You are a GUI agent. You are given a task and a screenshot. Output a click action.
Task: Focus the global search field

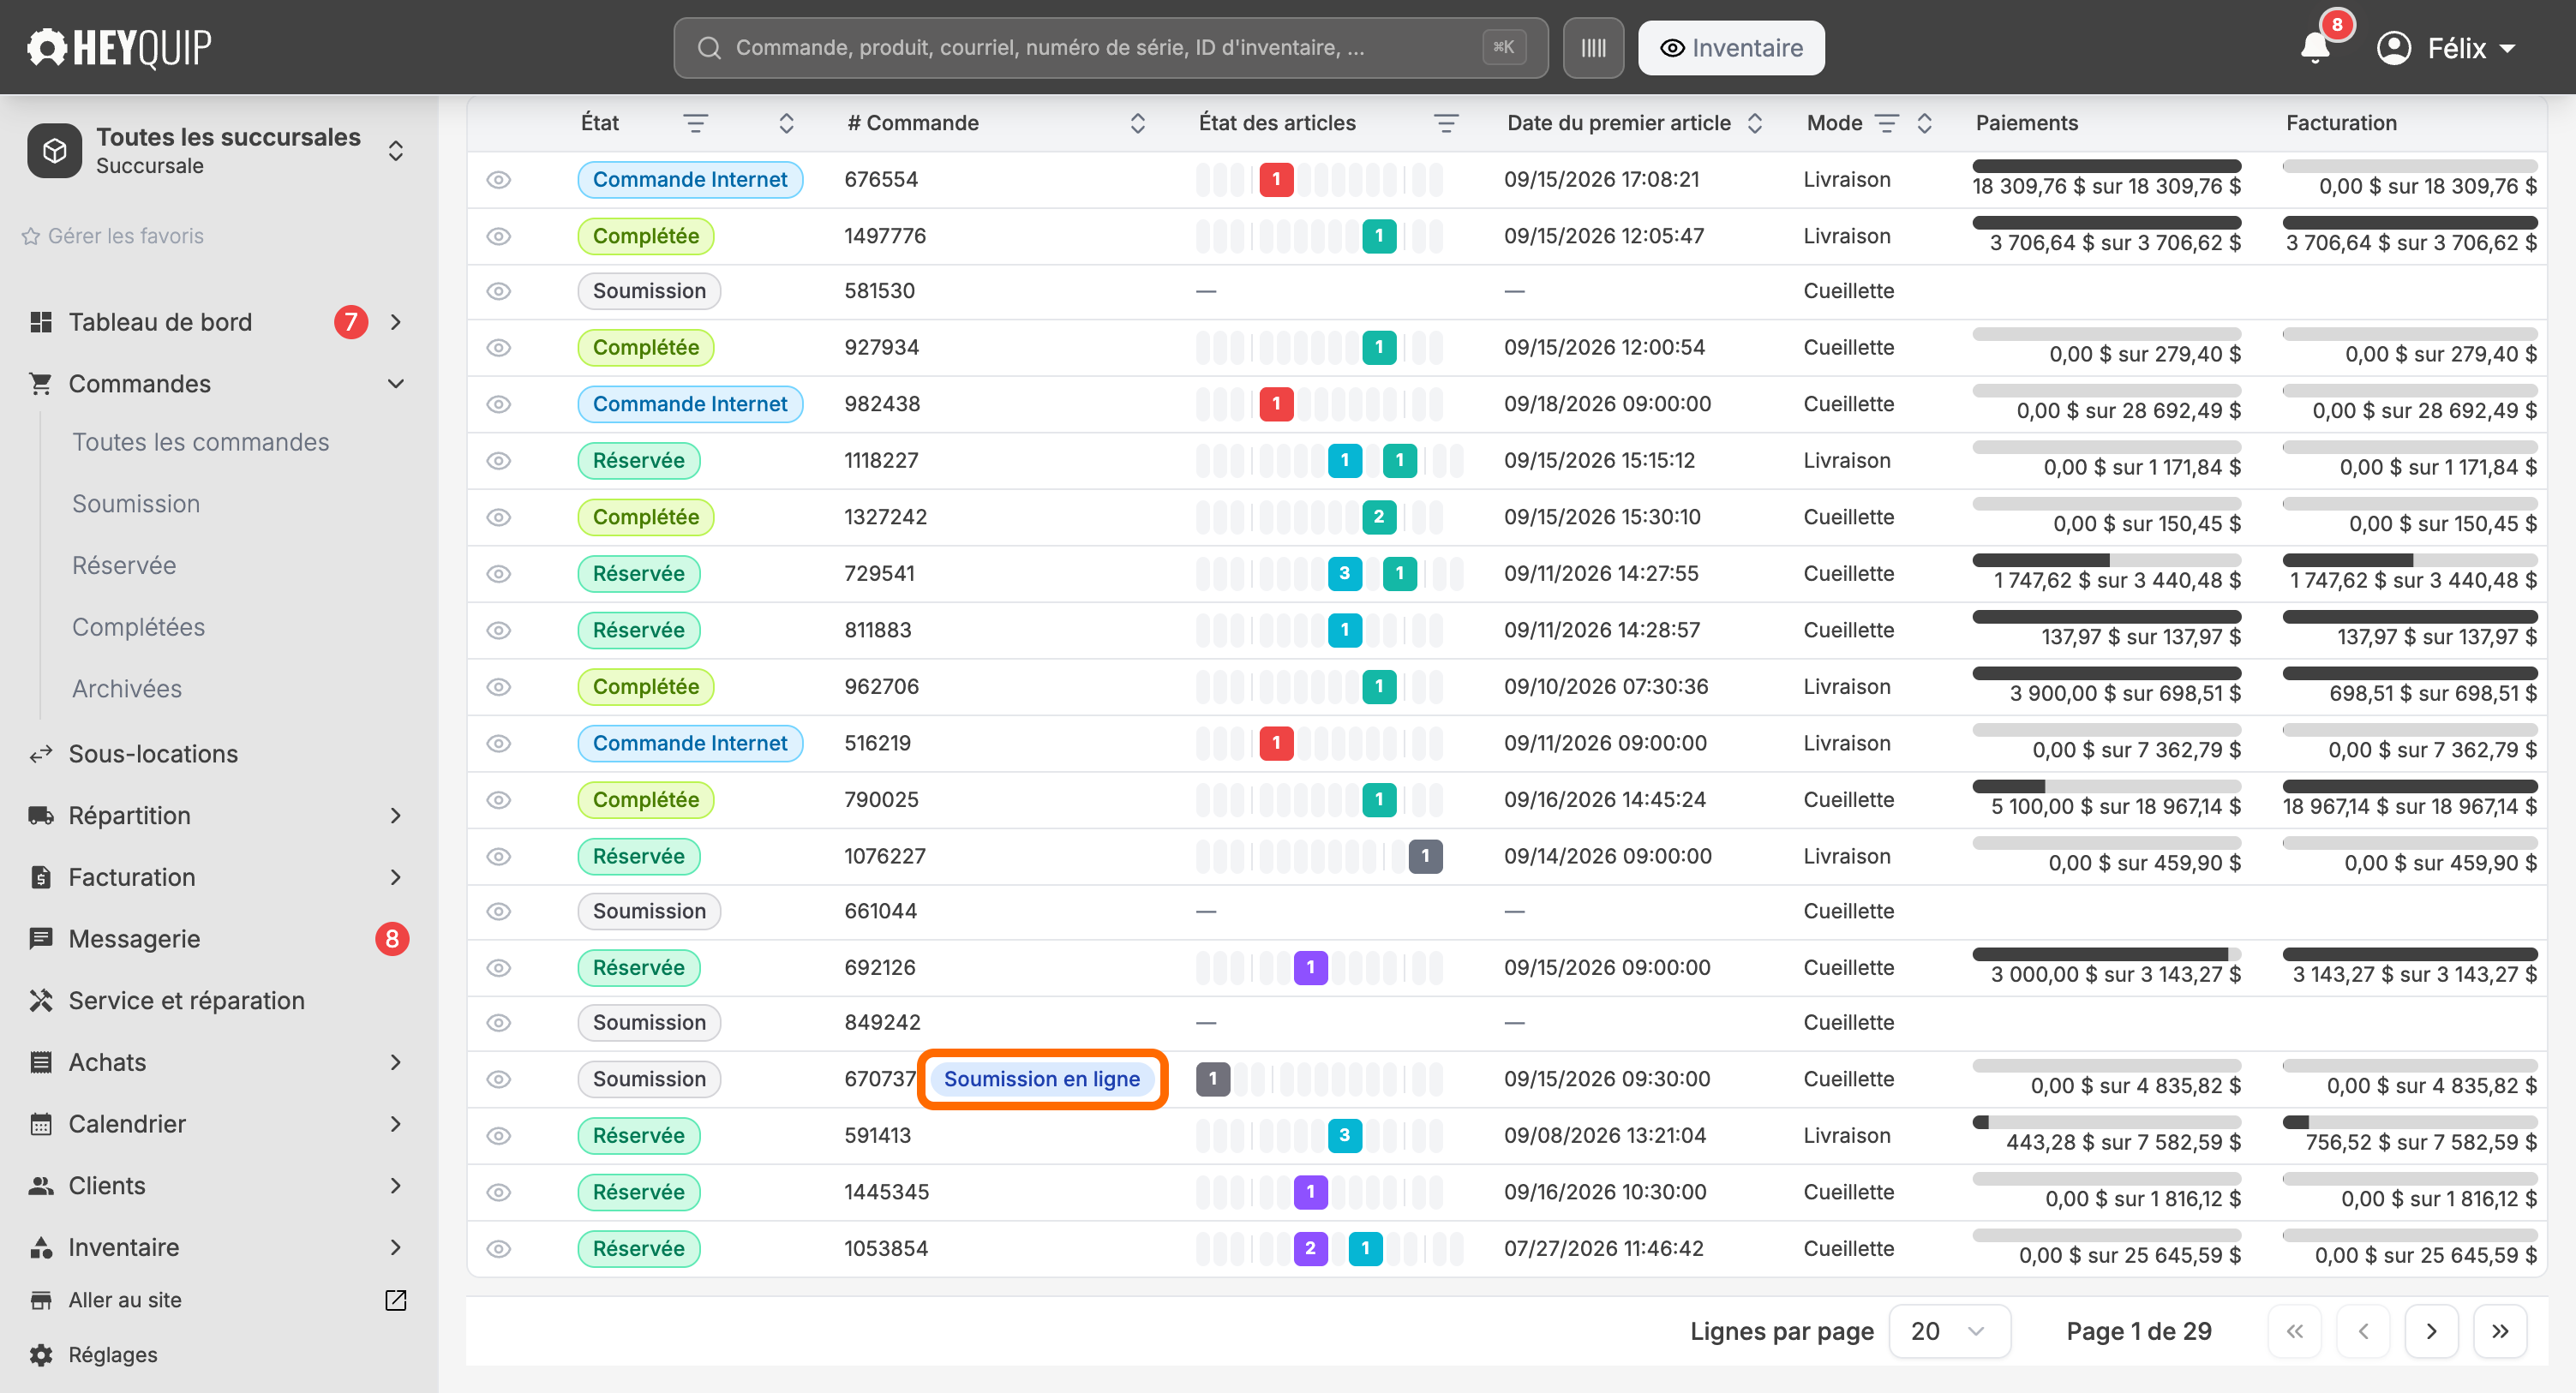click(1111, 48)
